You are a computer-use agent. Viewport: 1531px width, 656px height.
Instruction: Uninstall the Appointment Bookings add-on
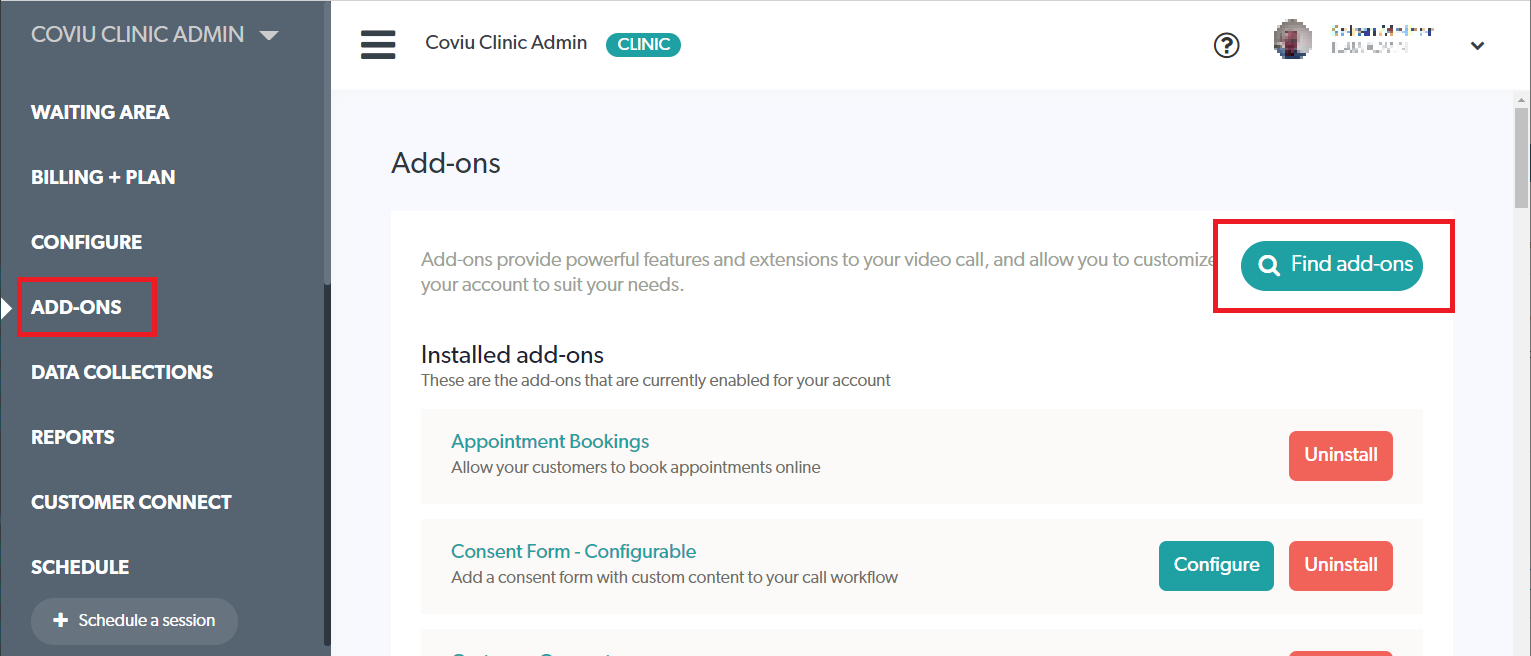click(x=1341, y=455)
